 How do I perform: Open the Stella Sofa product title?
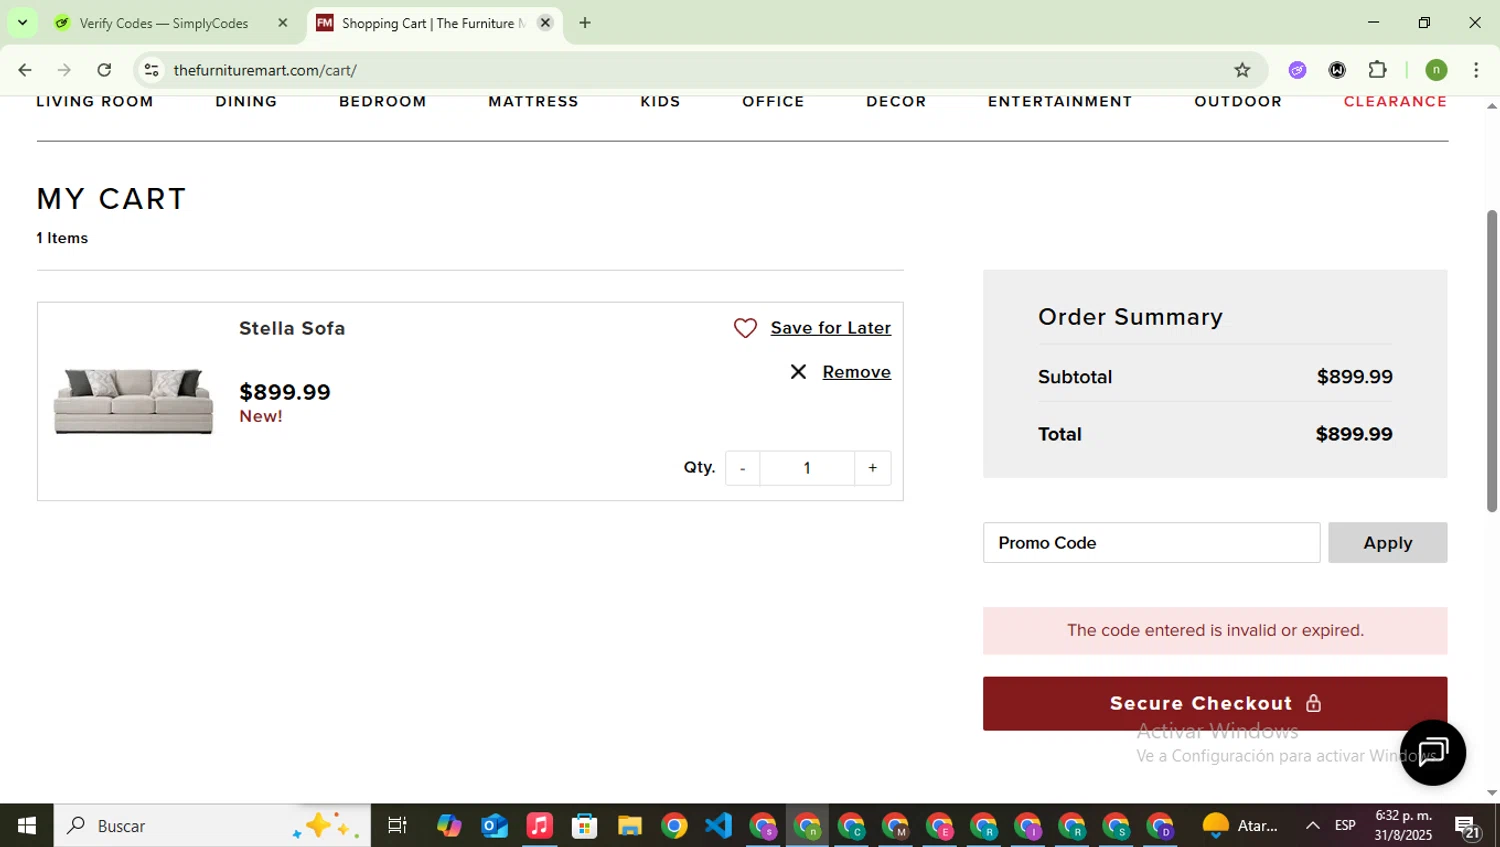[x=292, y=328]
